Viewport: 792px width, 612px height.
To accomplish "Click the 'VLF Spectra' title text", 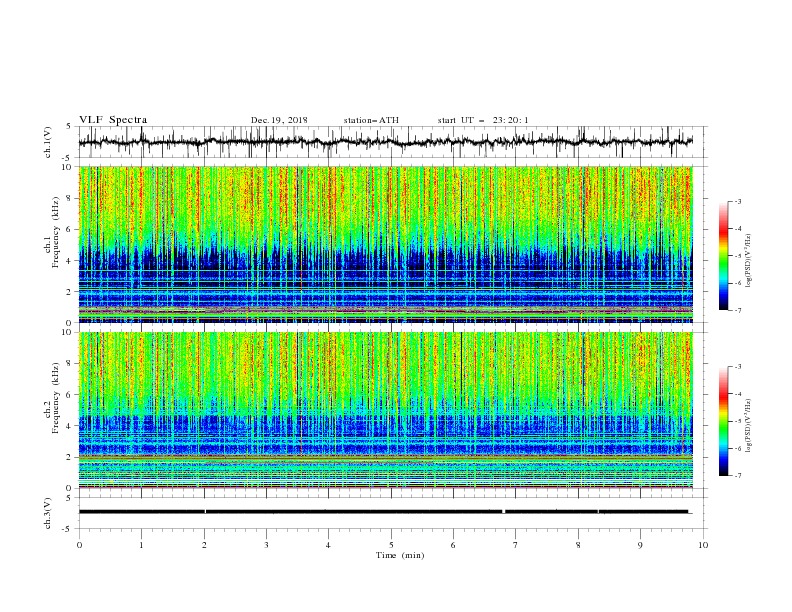I will (x=113, y=120).
